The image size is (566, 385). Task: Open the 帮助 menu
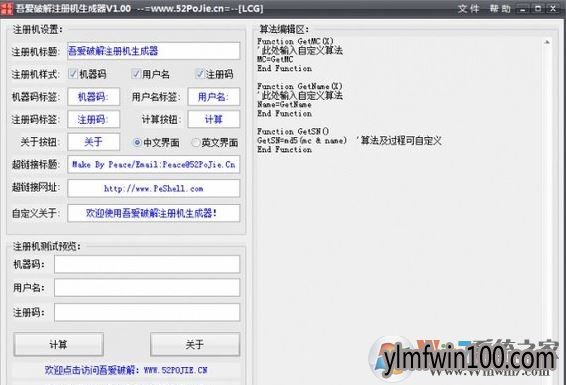500,8
